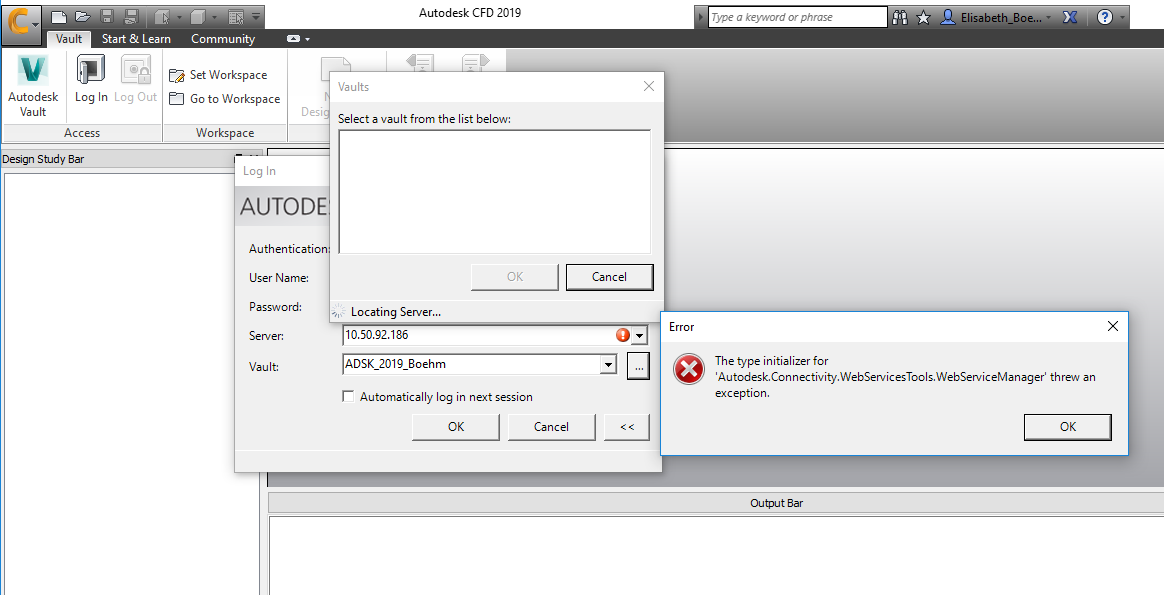Viewport: 1164px width, 595px height.
Task: Dismiss the Error dialog with OK
Action: [1067, 427]
